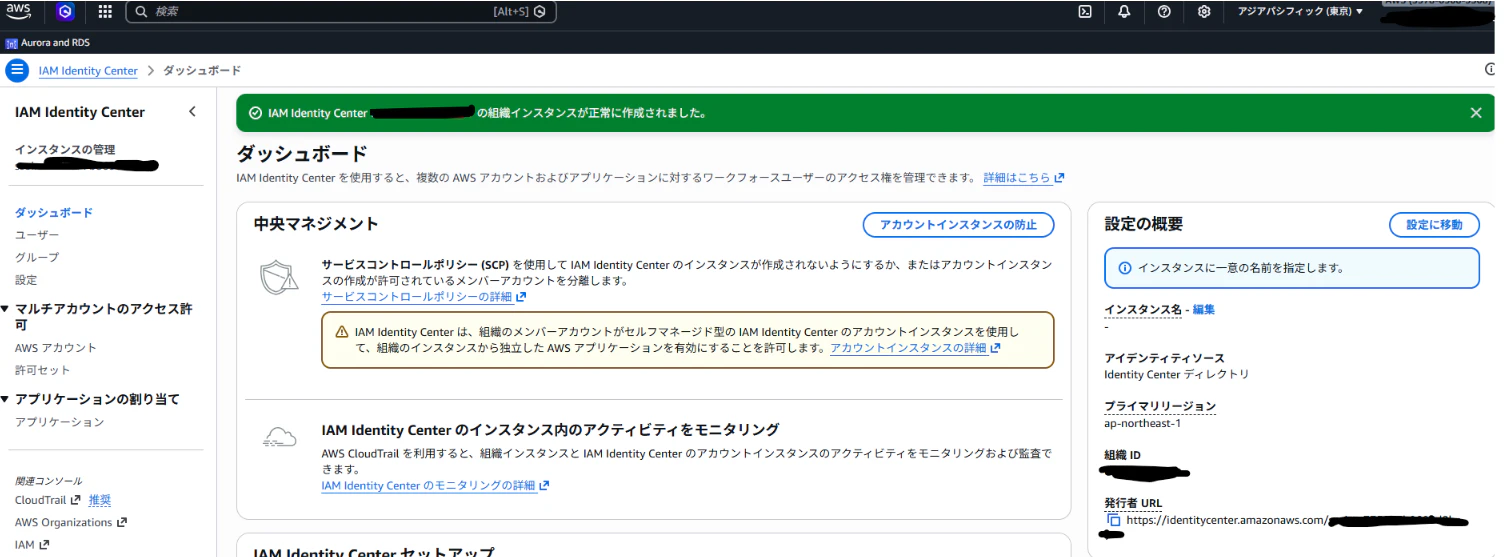Click the 推奨 link next to CloudTrail
This screenshot has width=1509, height=557.
point(100,500)
